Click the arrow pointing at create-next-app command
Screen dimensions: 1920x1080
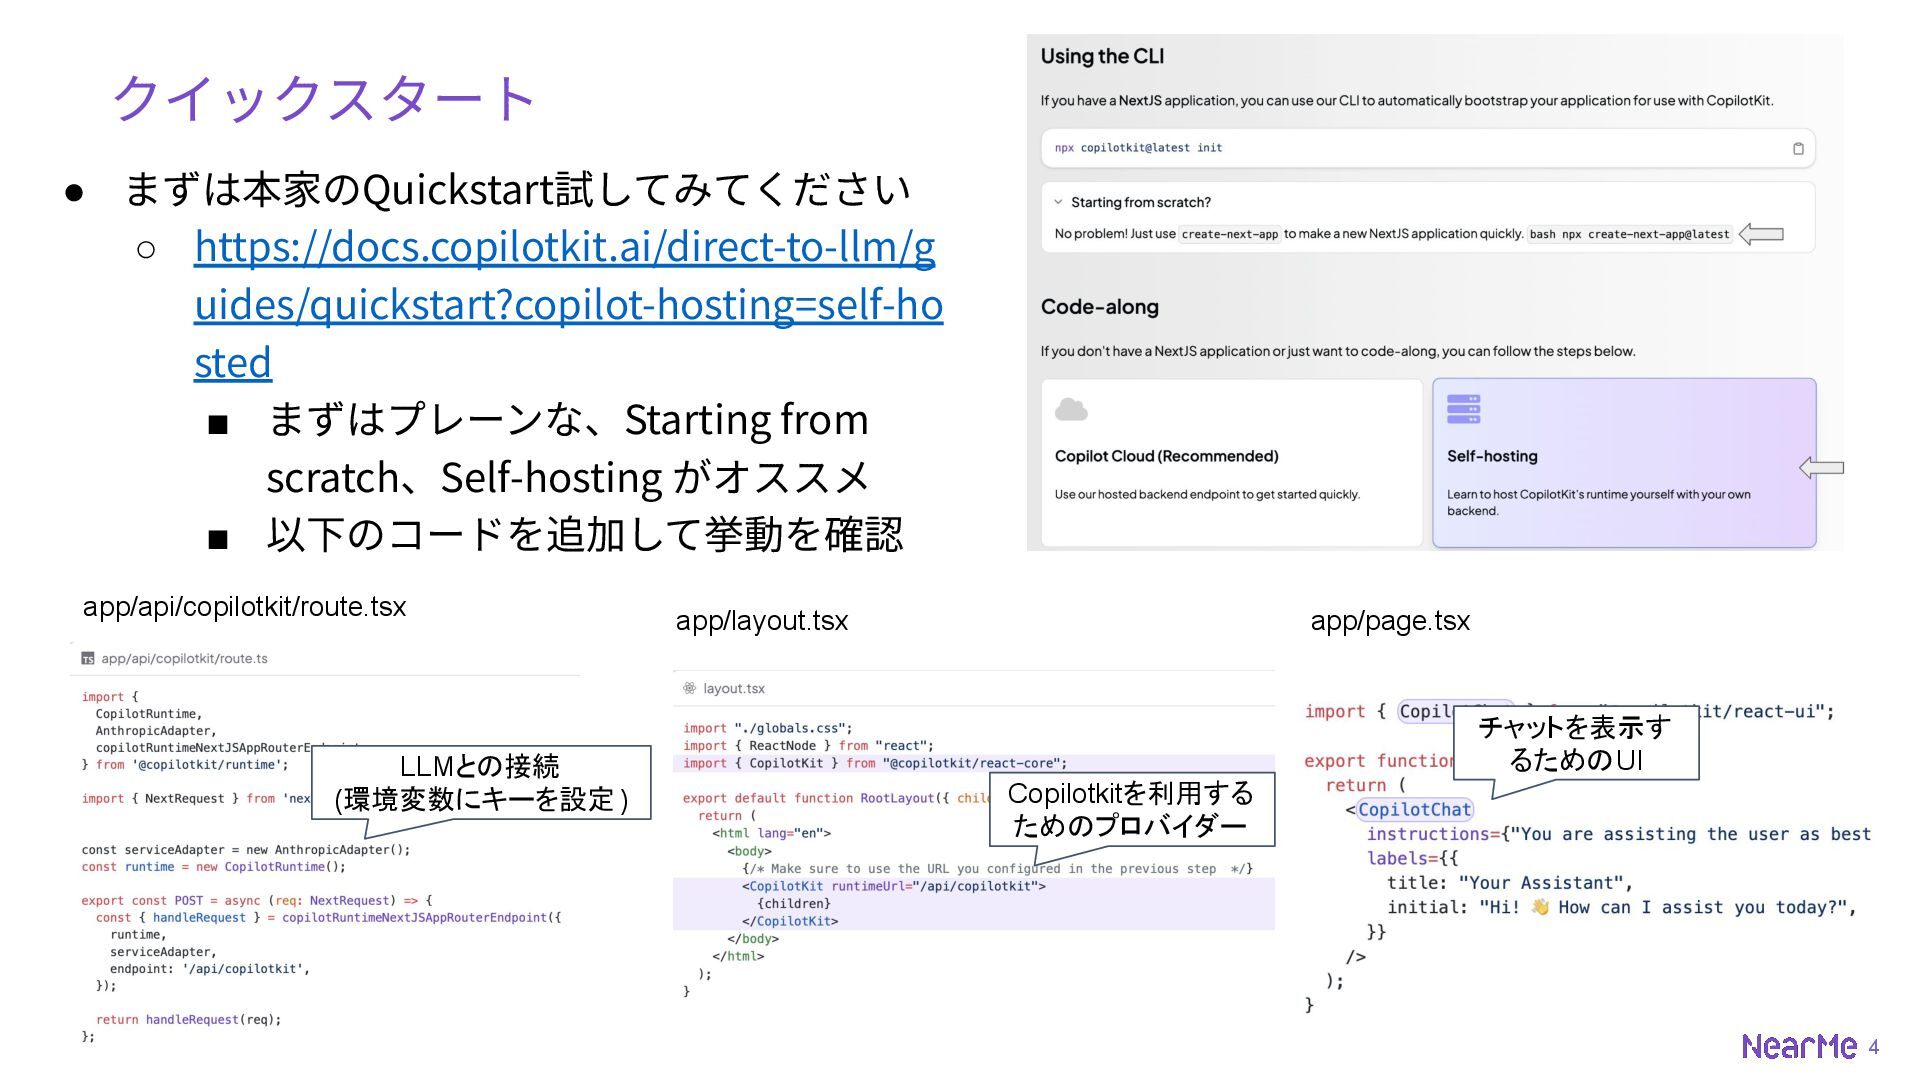1761,234
